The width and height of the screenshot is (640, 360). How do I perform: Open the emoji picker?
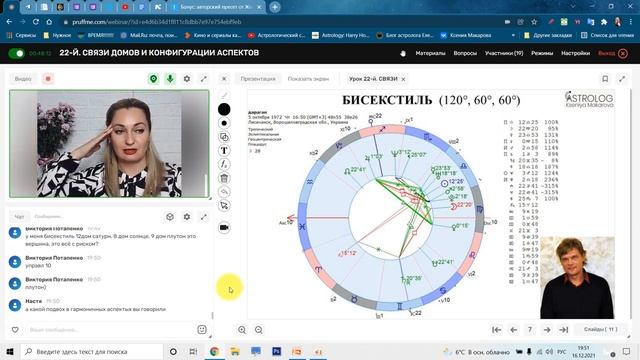click(202, 329)
